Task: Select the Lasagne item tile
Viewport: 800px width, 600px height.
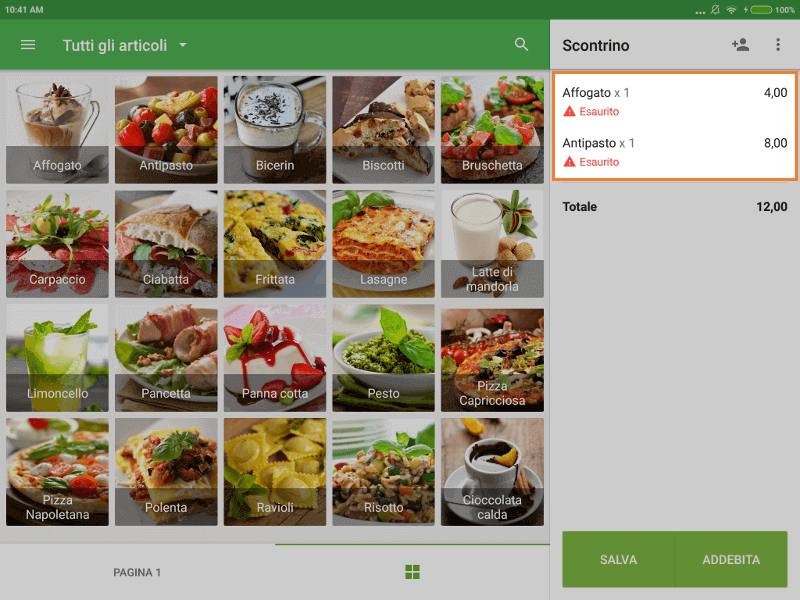Action: [x=383, y=244]
